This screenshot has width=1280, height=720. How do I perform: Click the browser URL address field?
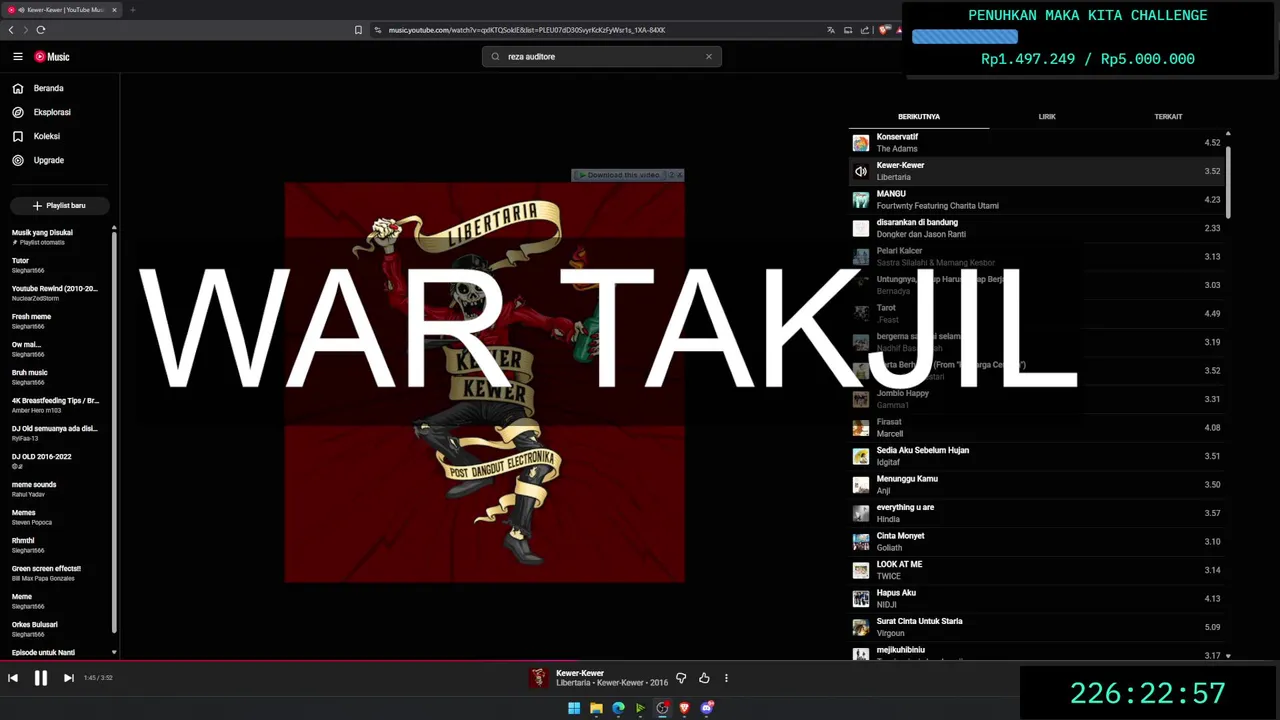click(x=600, y=30)
